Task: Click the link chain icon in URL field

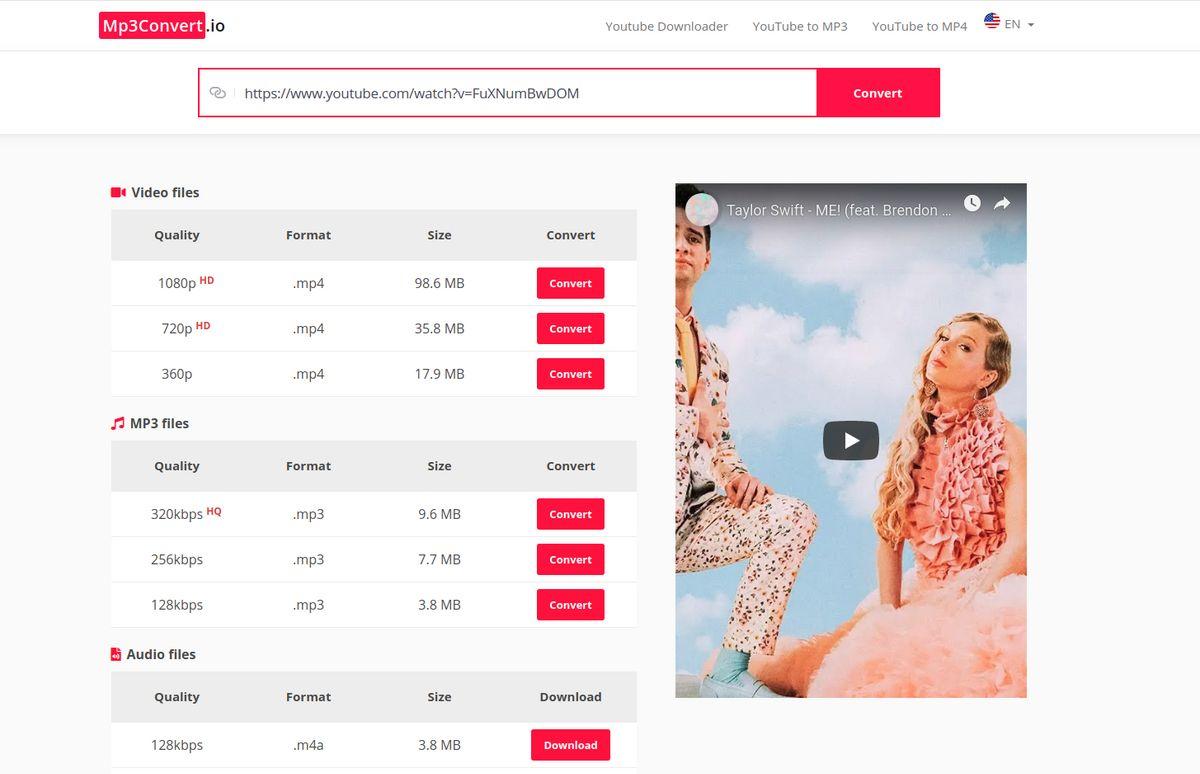Action: click(x=218, y=93)
